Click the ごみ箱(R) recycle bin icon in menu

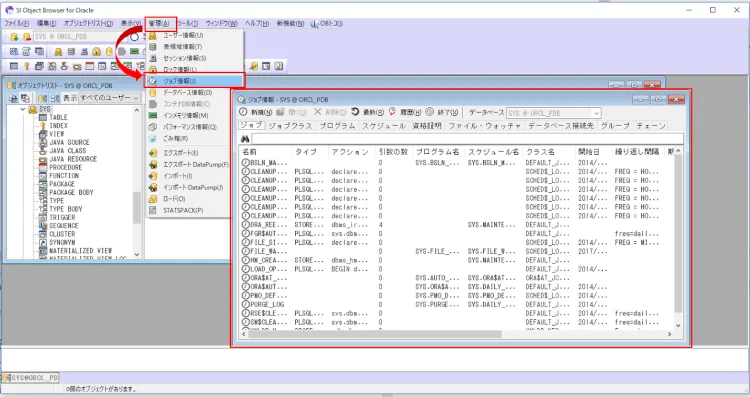(153, 139)
